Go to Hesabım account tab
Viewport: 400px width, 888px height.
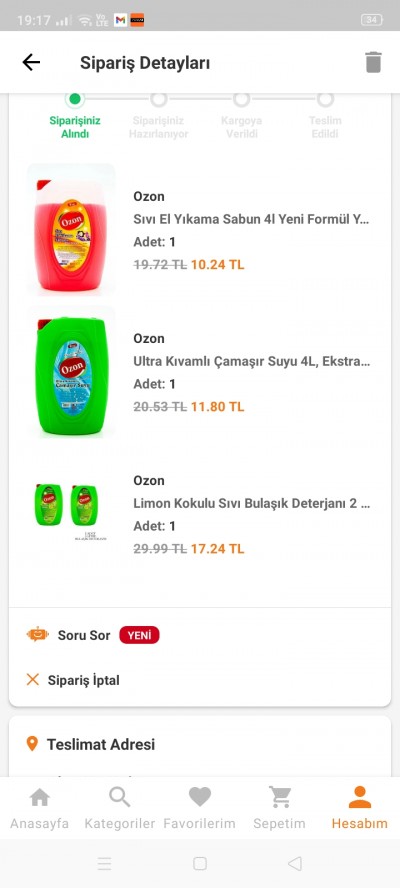point(360,809)
